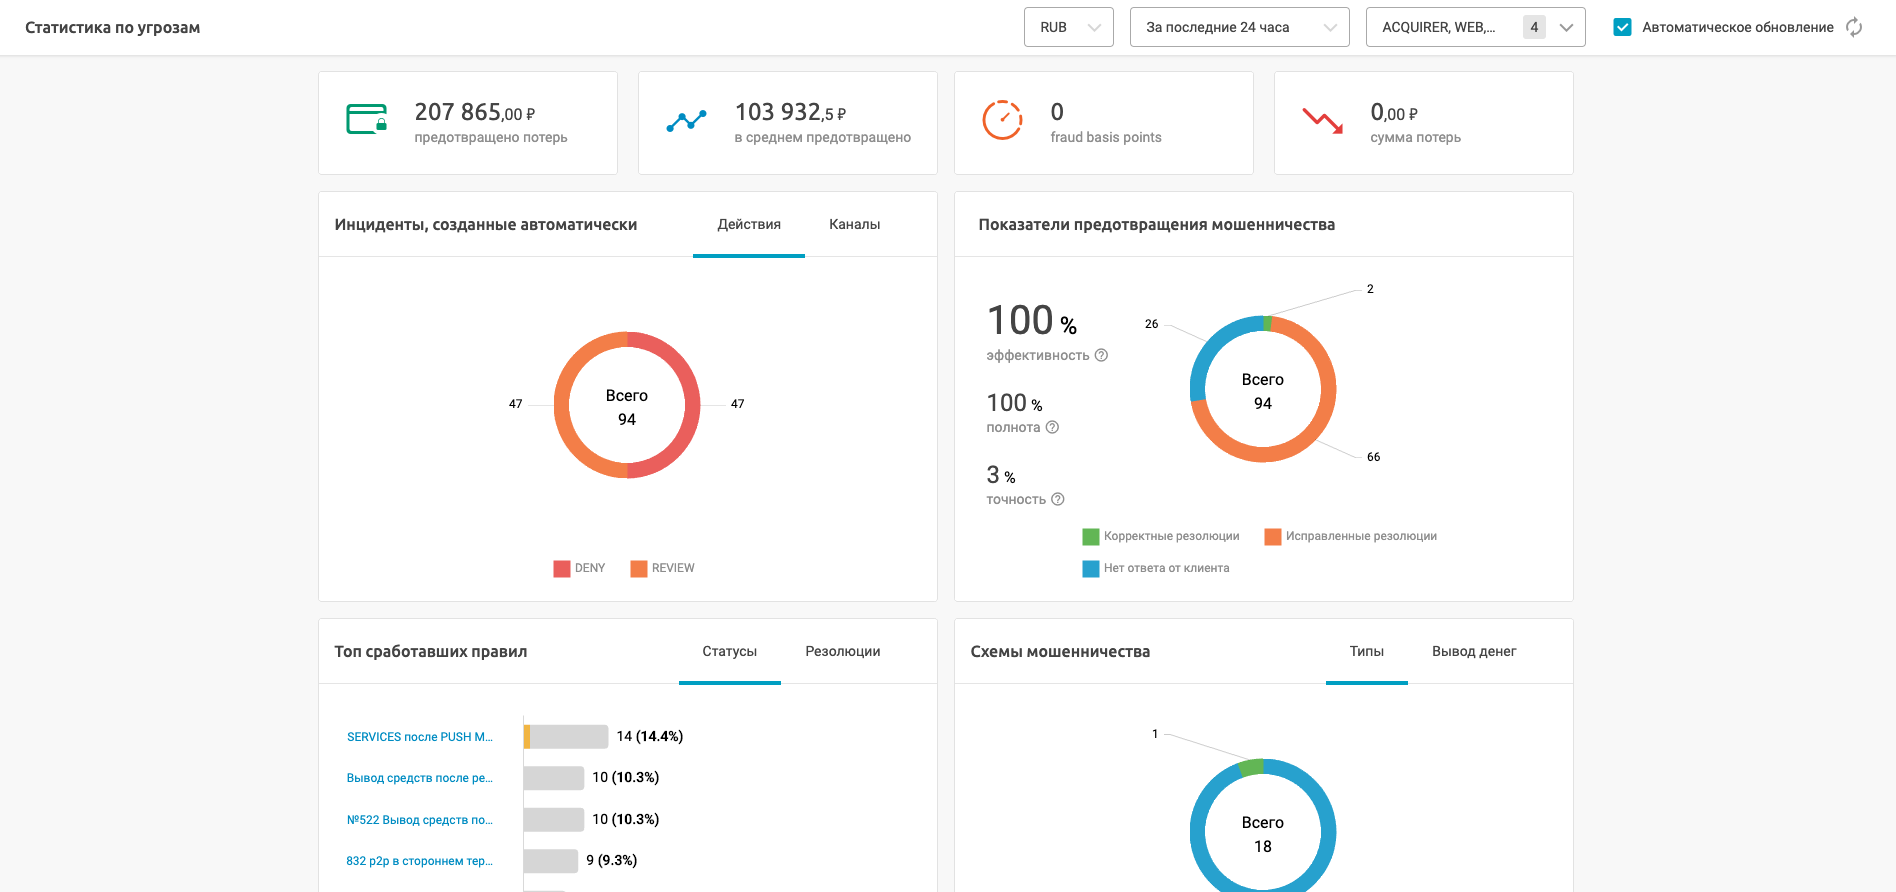Expand the ACQUIRER, WEB channels dropdown
Image resolution: width=1896 pixels, height=892 pixels.
(x=1476, y=27)
